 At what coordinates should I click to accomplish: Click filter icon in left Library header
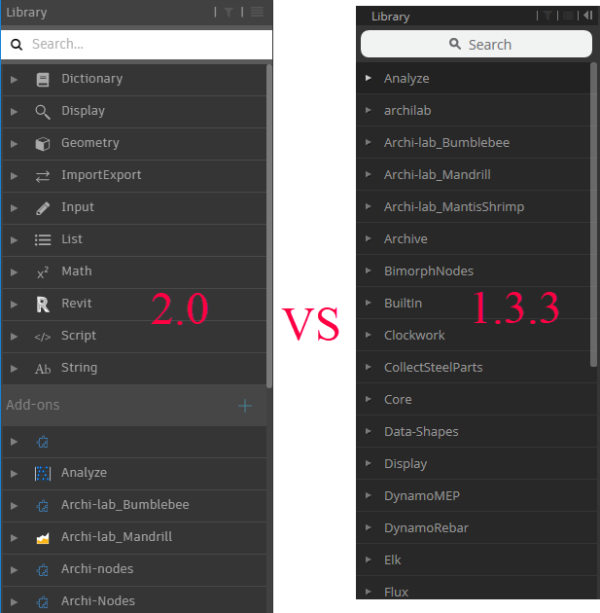click(228, 13)
